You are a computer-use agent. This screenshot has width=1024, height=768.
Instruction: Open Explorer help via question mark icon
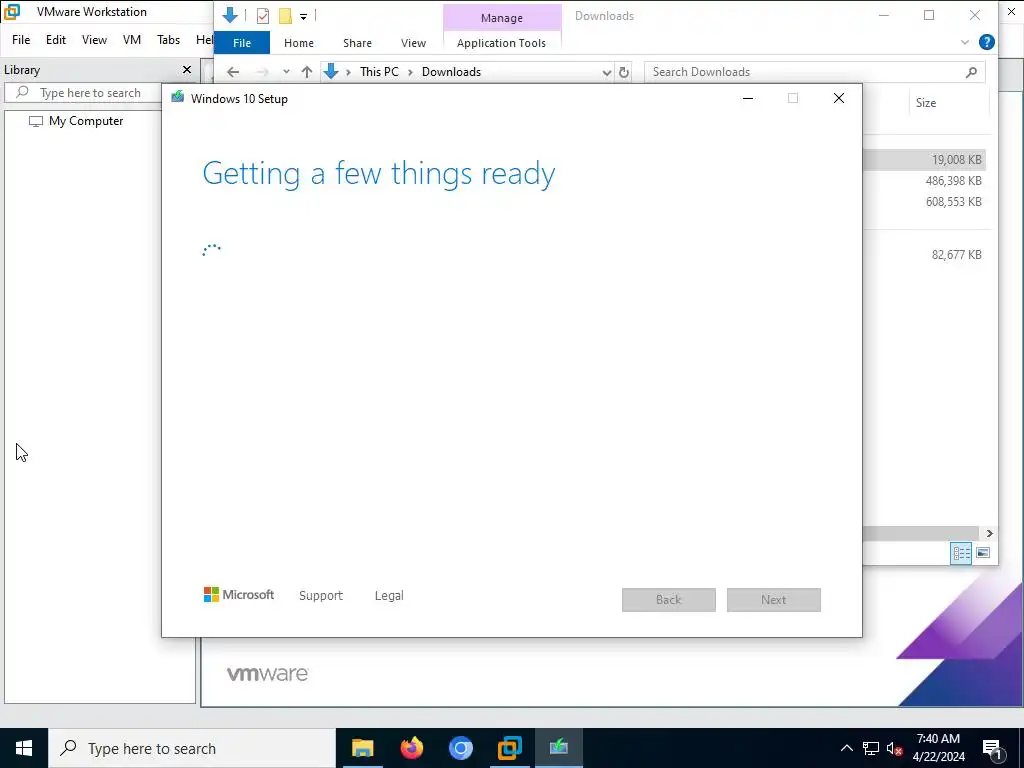tap(987, 42)
